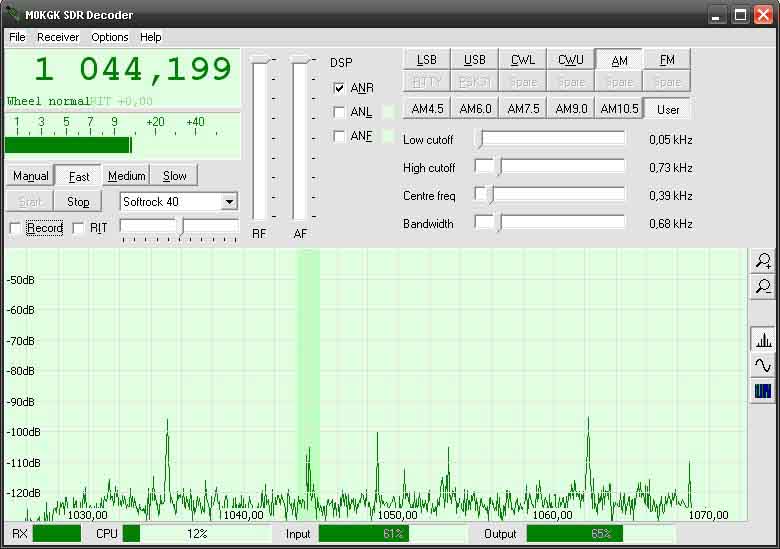Click the RF gain vertical slider
Image resolution: width=780 pixels, height=549 pixels.
coord(260,138)
